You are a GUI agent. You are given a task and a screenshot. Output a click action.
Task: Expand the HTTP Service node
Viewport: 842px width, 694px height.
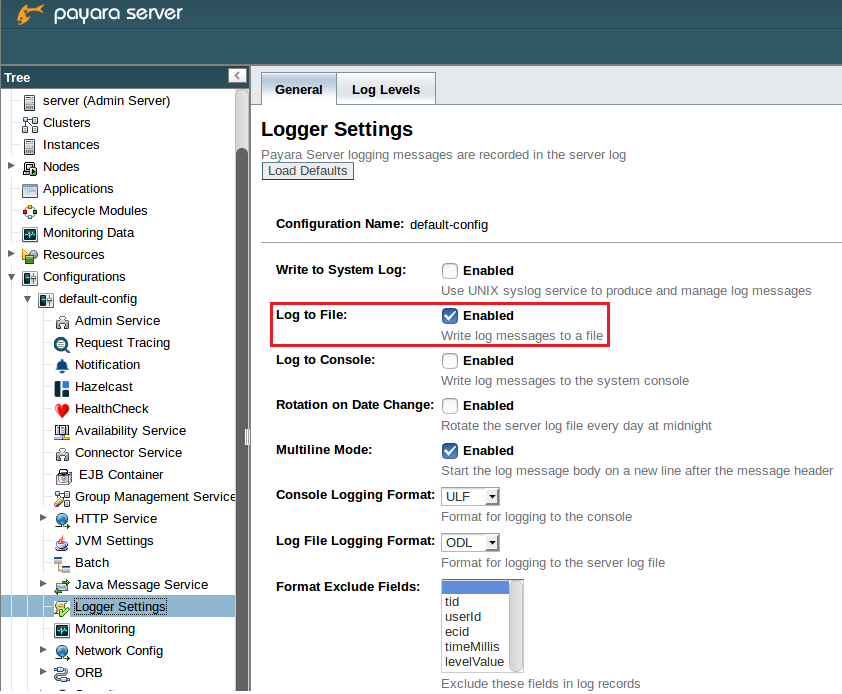click(43, 518)
